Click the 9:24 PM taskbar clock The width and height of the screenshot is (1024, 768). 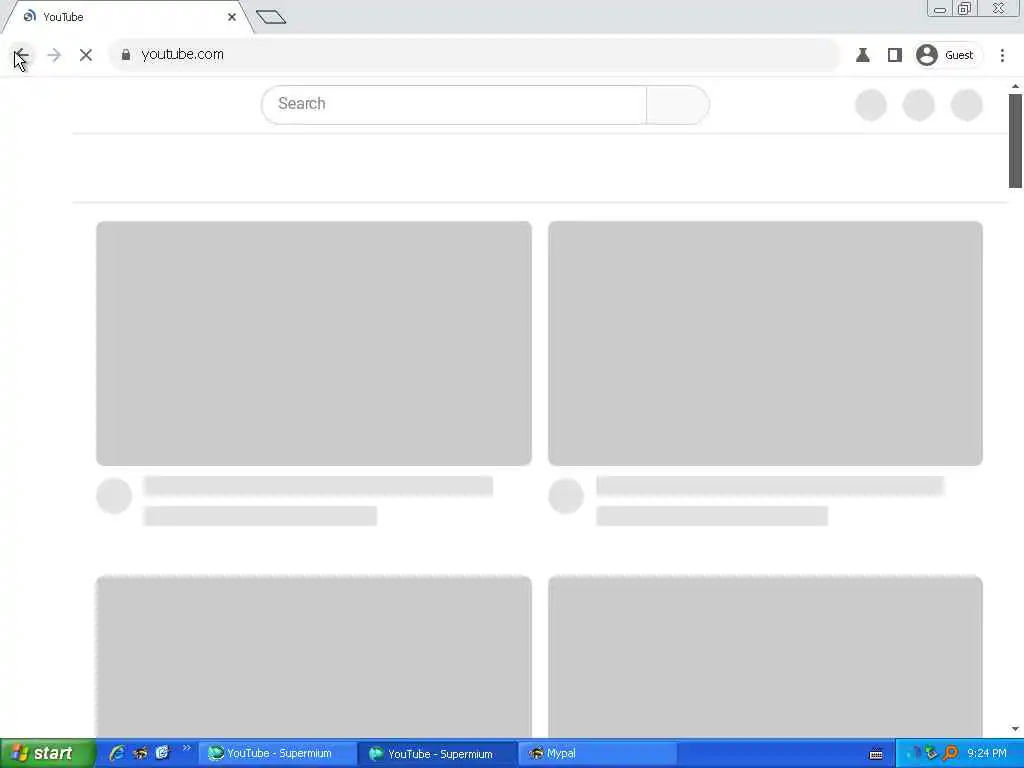[x=987, y=753]
